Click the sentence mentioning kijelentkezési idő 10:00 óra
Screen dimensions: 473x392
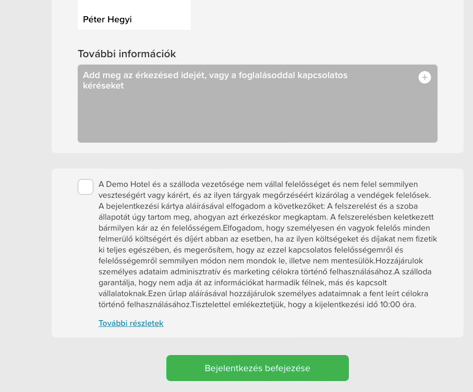coord(303,304)
